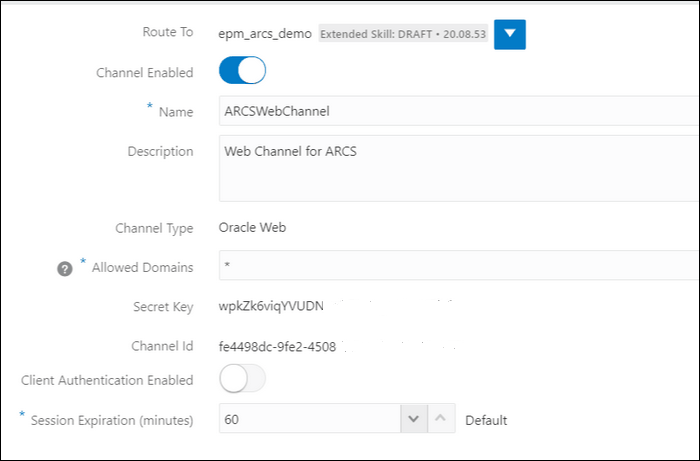Click the Name field containing ARCSWebChannel
The image size is (700, 461).
pos(458,111)
